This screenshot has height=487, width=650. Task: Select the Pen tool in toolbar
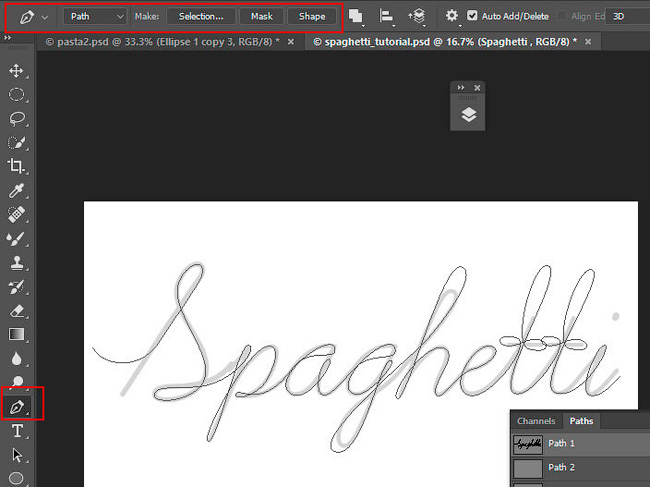click(17, 407)
